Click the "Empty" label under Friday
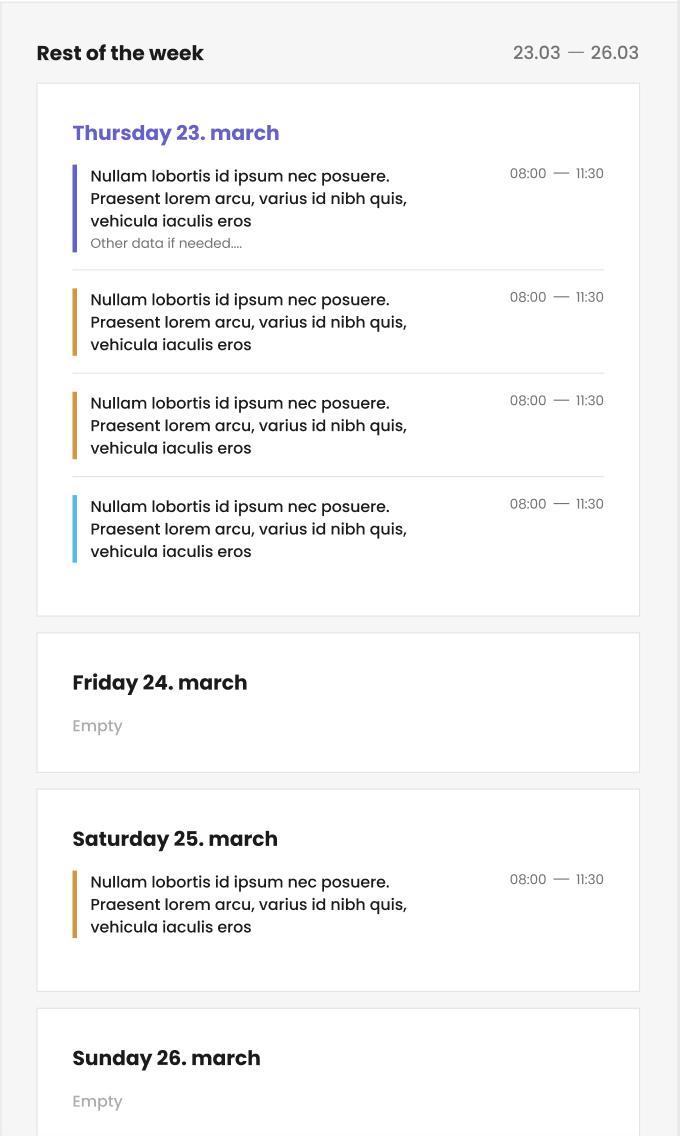The height and width of the screenshot is (1136, 680). click(x=97, y=726)
